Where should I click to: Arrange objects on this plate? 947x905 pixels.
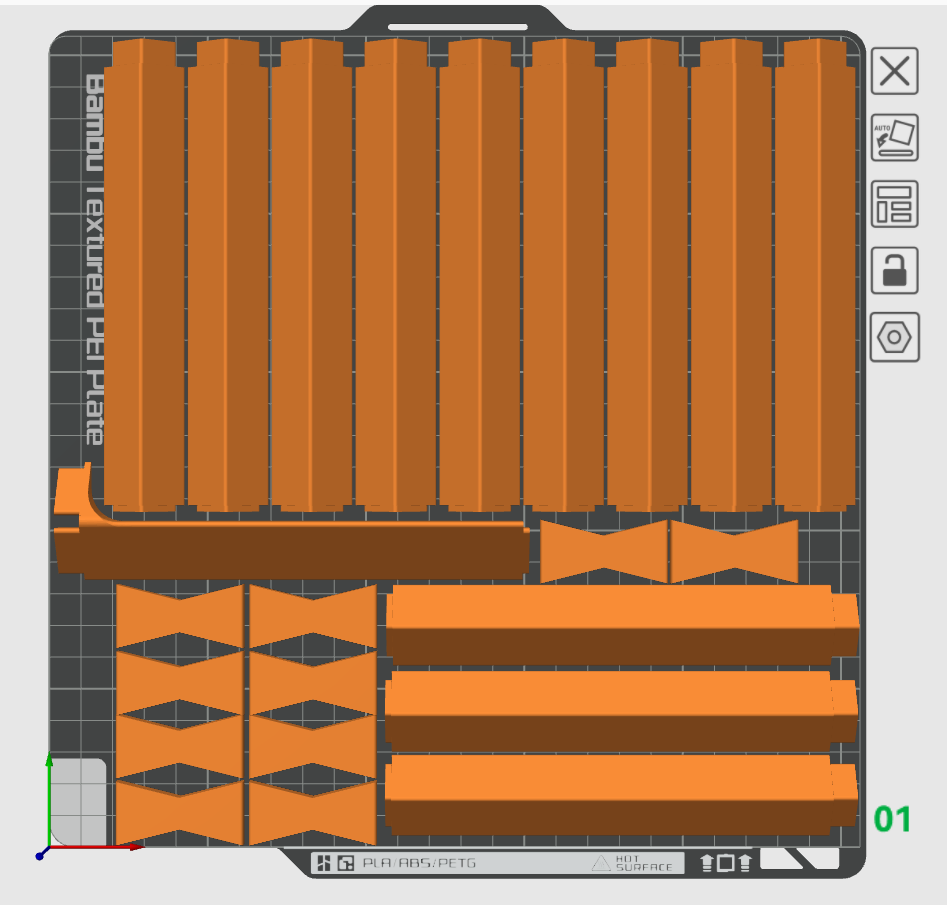tap(894, 204)
